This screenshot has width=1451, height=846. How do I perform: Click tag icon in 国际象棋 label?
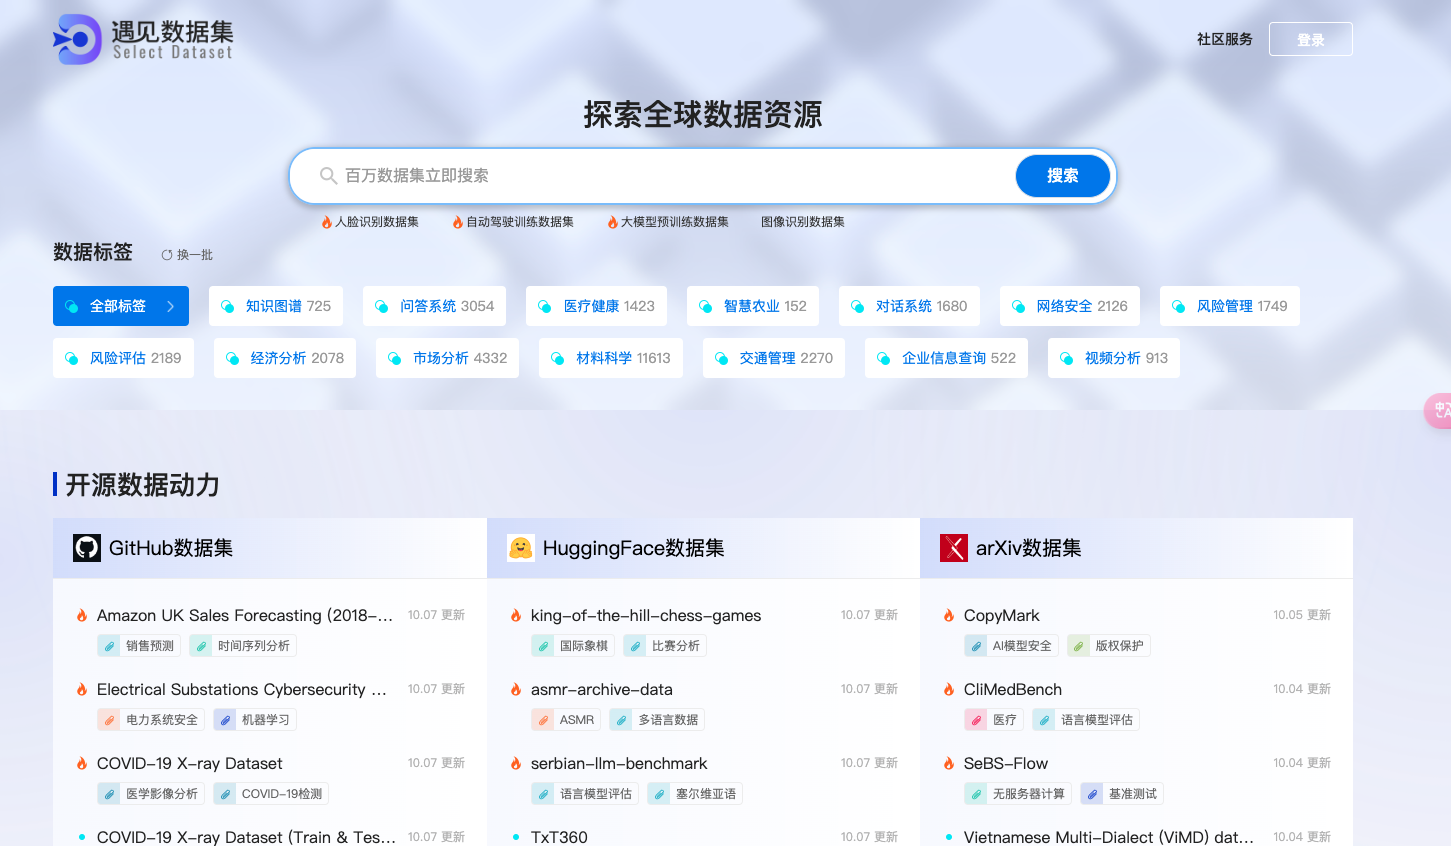pos(544,646)
